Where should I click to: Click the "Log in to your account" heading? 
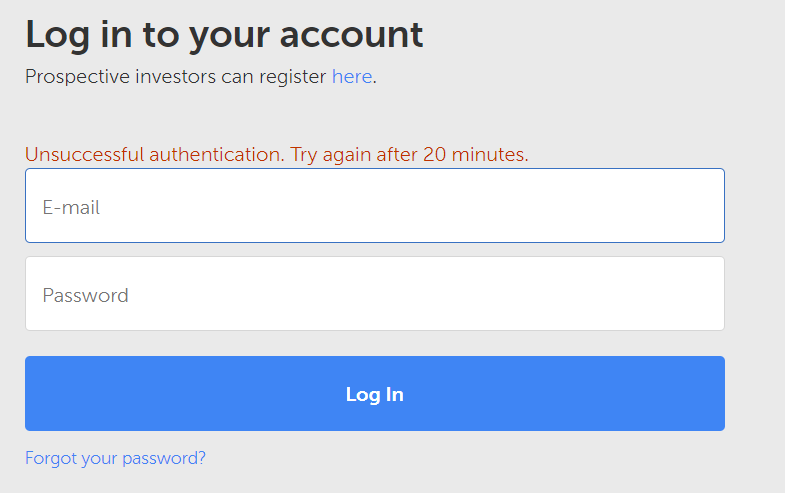pos(224,35)
